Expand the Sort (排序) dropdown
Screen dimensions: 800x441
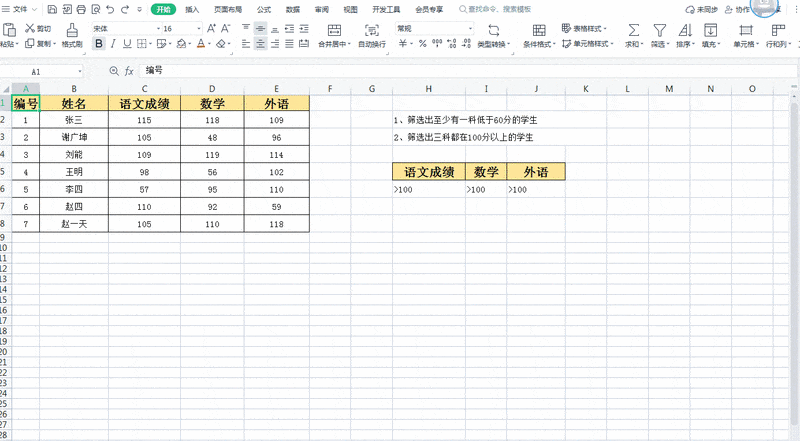point(693,44)
